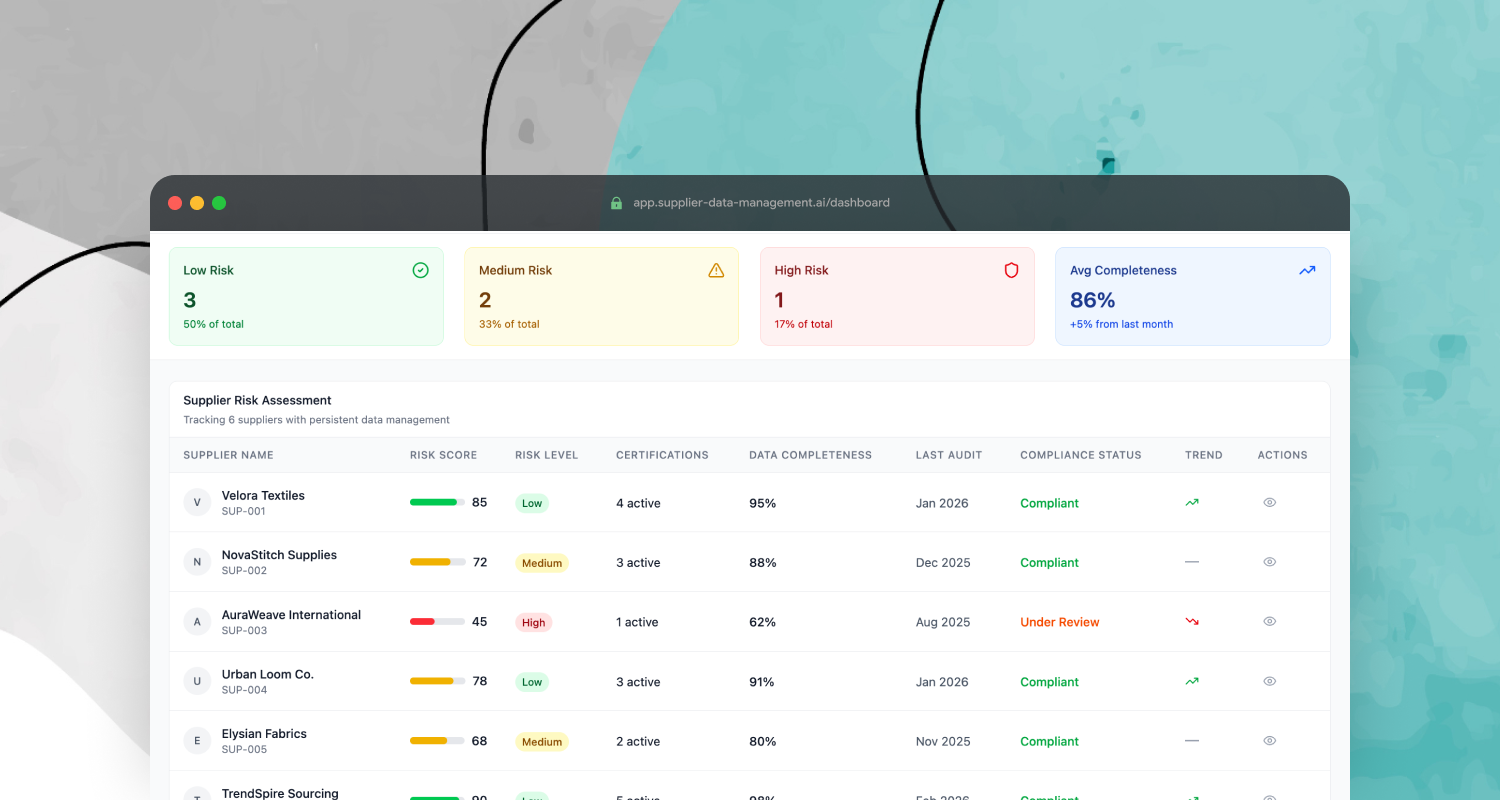Click the Medium risk badge for NovaStitch Supplies

[x=542, y=563]
